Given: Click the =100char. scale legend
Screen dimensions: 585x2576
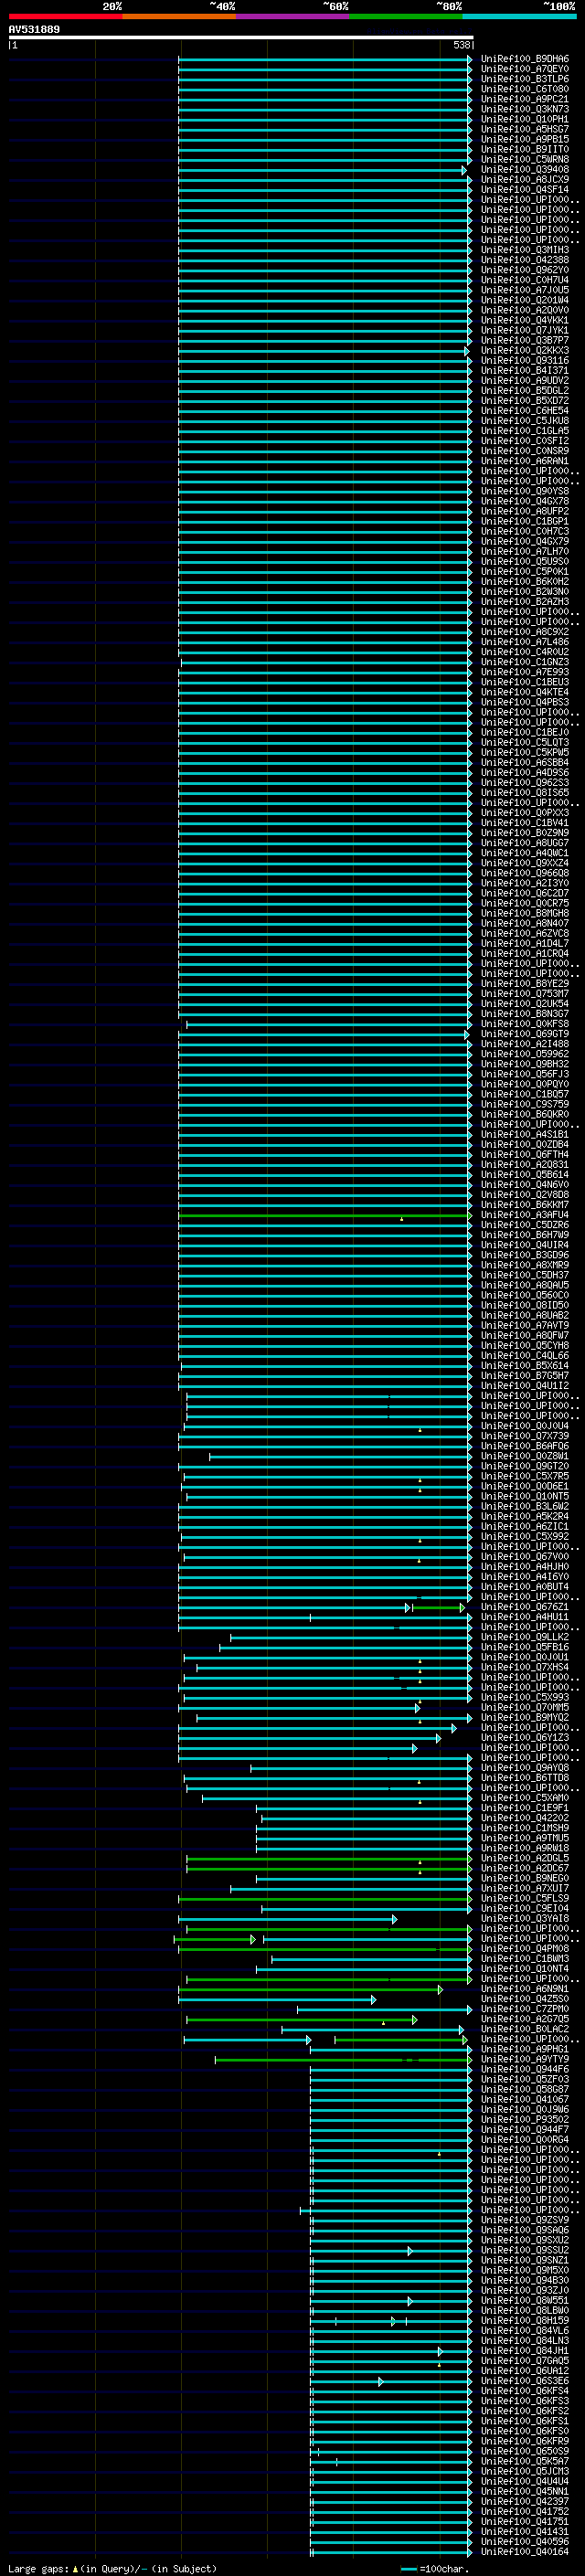Looking at the screenshot, I should (x=437, y=2569).
